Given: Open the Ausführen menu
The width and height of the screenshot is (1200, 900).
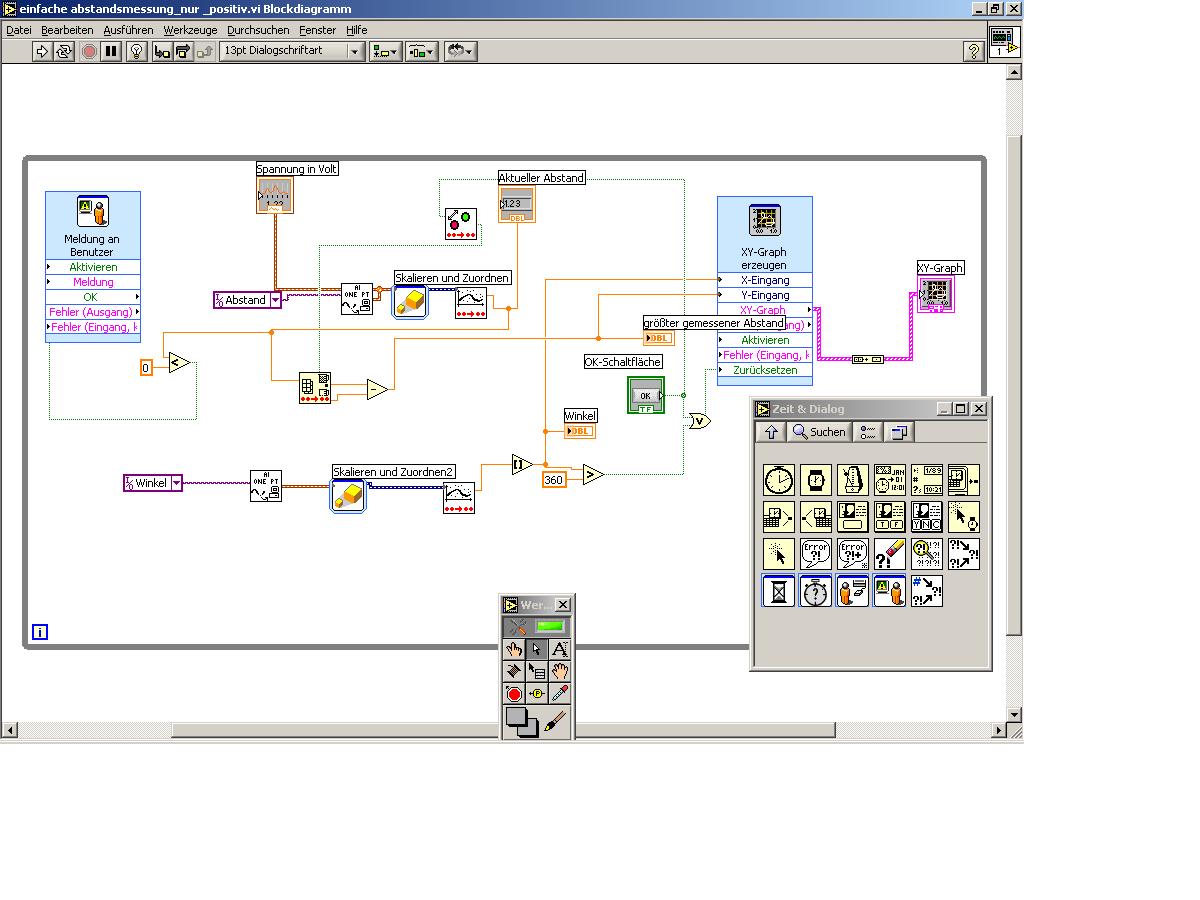Looking at the screenshot, I should click(x=128, y=30).
